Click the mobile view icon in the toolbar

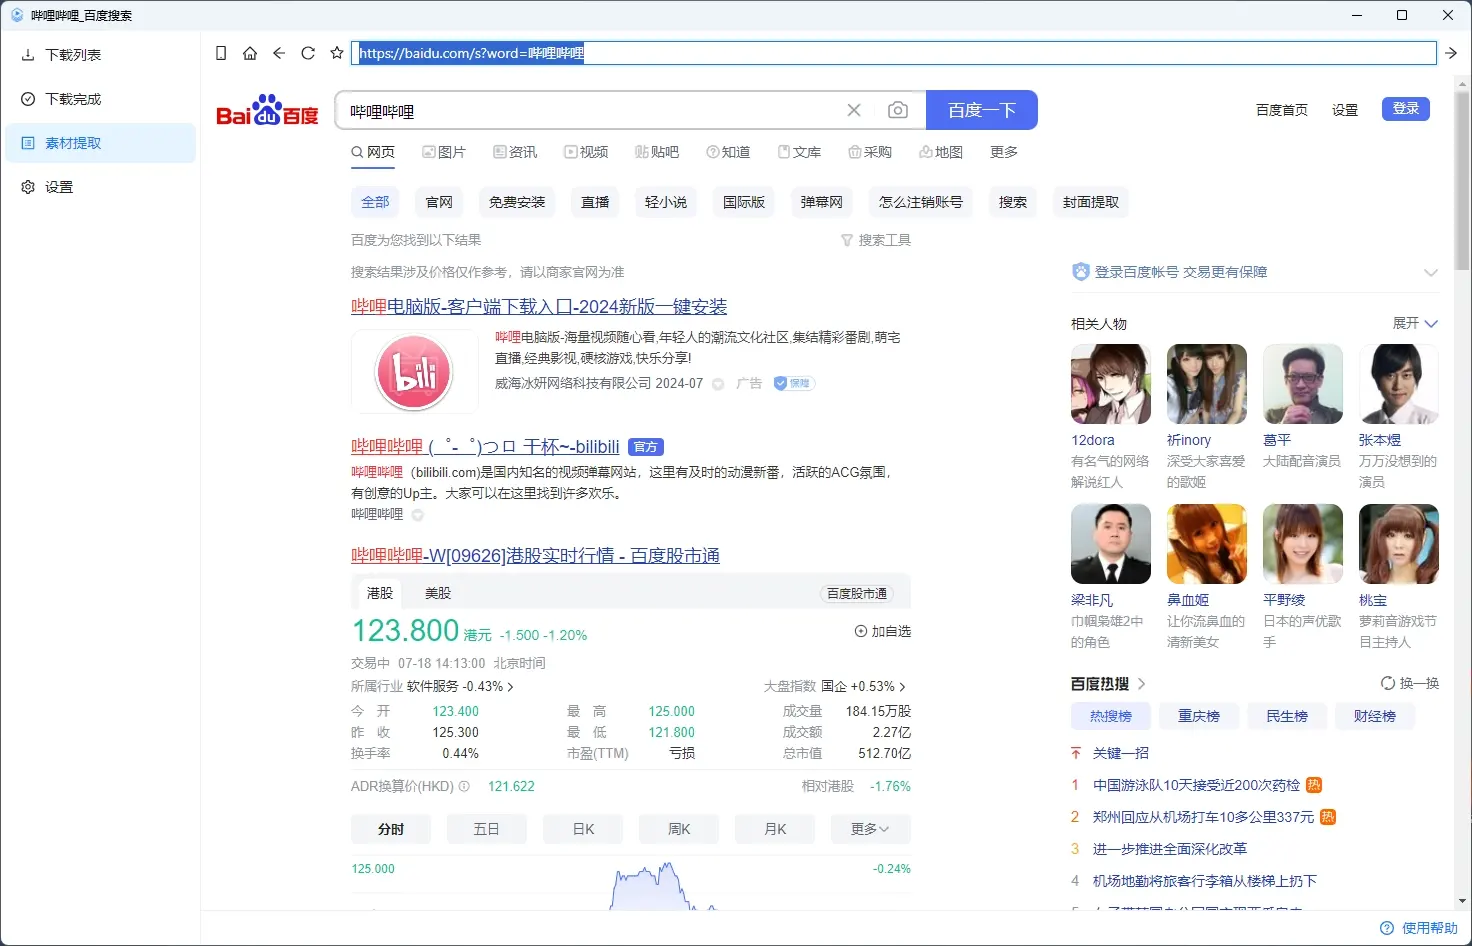tap(221, 53)
